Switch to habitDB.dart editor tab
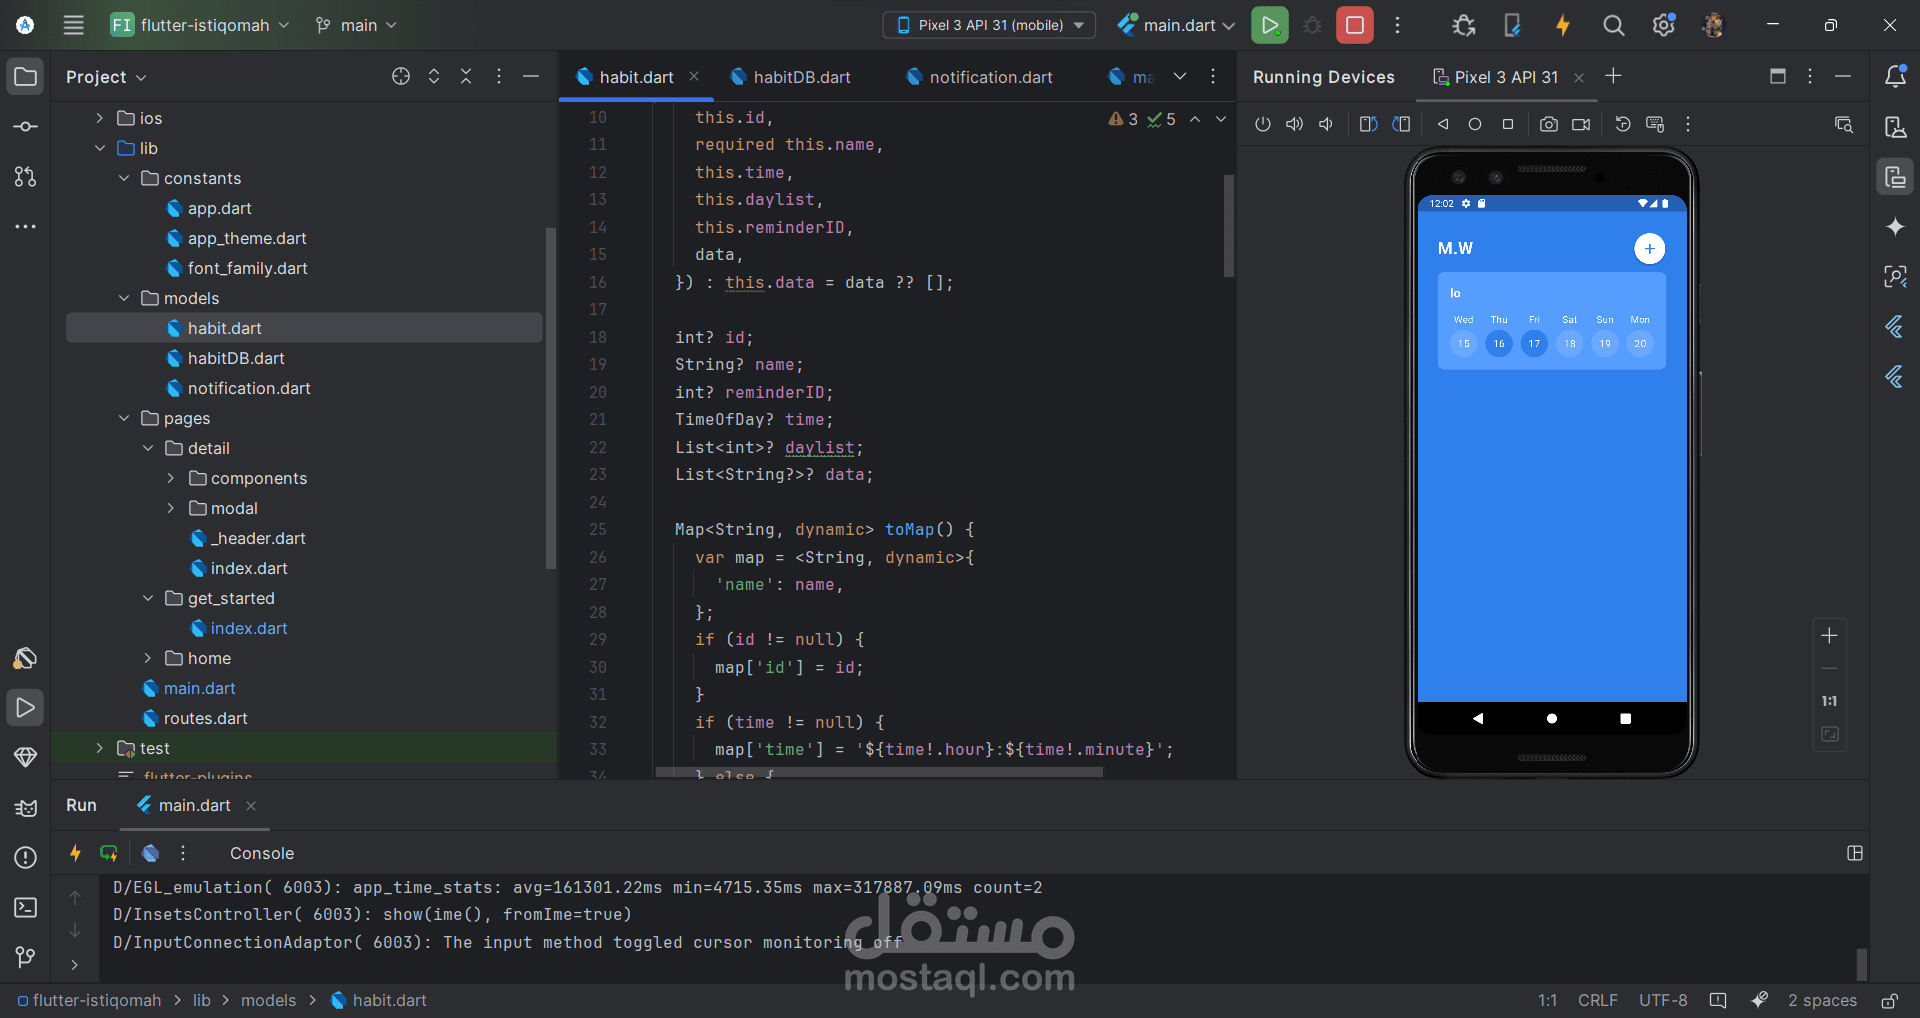Viewport: 1920px width, 1018px height. tap(790, 77)
